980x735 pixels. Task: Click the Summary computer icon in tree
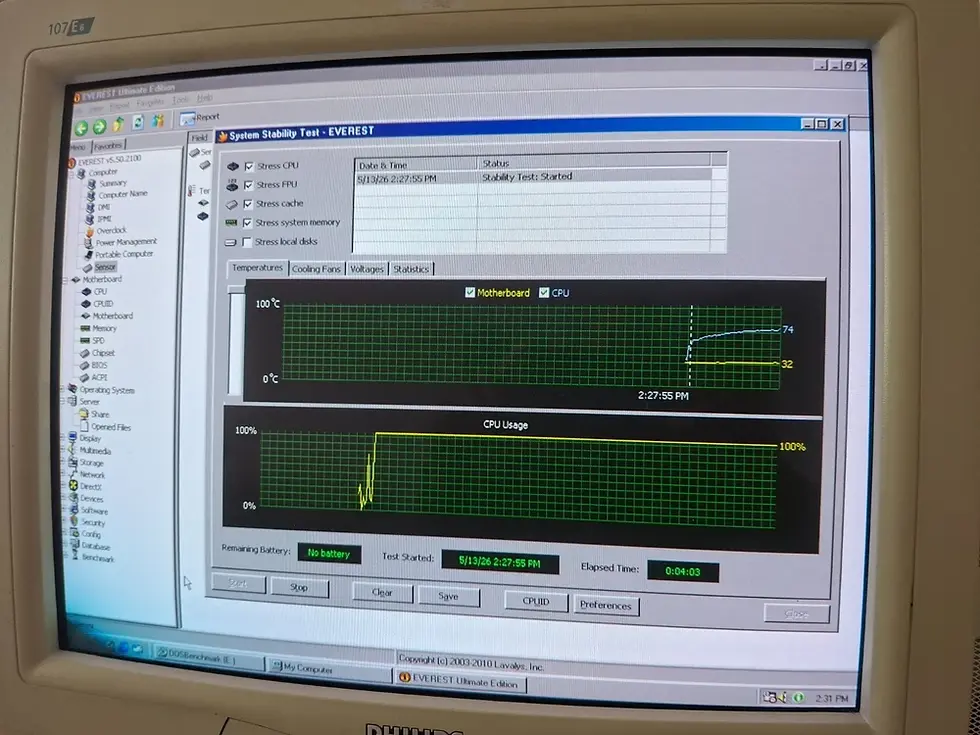pyautogui.click(x=91, y=184)
